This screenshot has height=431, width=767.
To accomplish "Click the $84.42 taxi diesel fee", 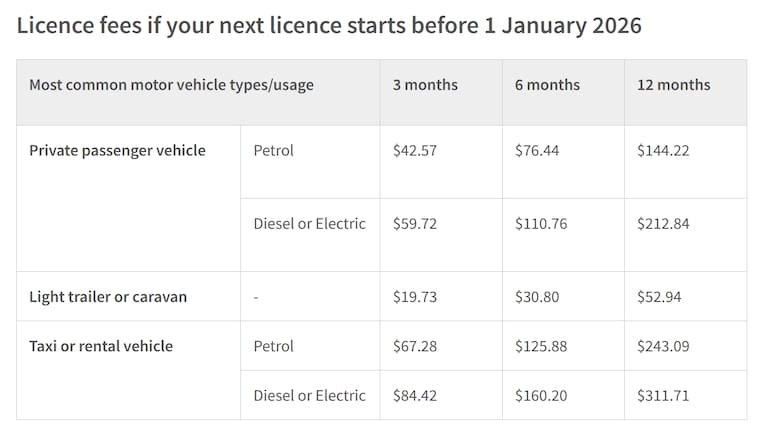I will pyautogui.click(x=414, y=395).
